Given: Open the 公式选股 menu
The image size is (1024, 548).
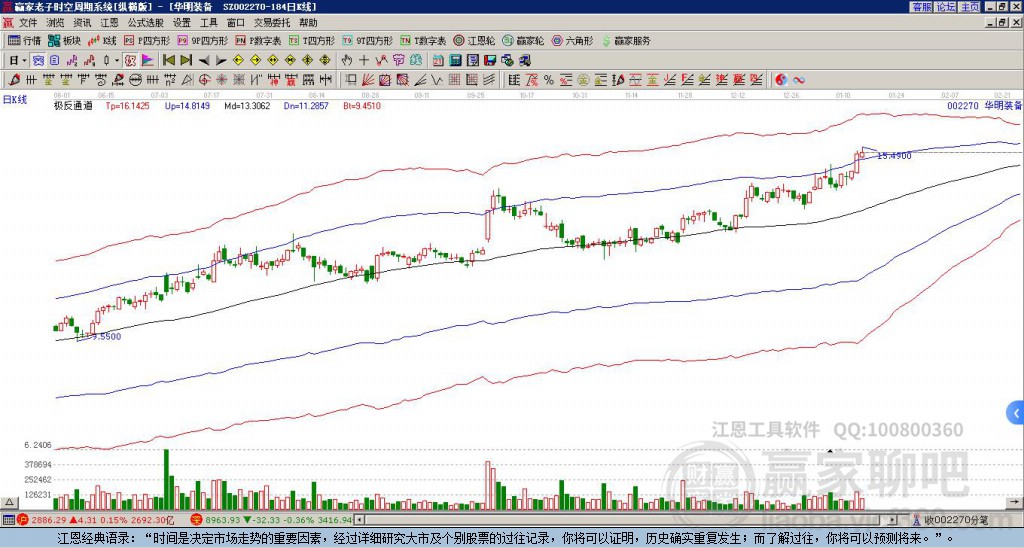Looking at the screenshot, I should tap(145, 23).
